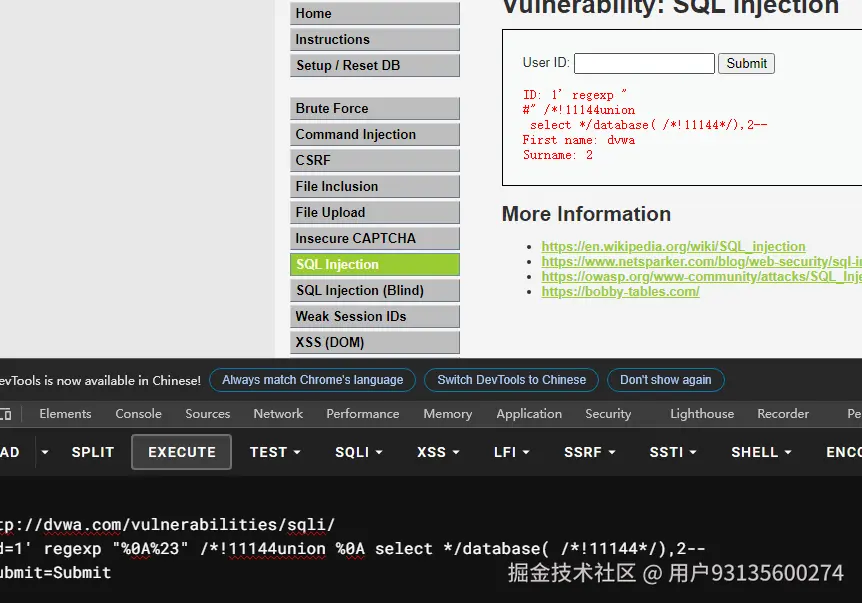Click the More Information heading
Viewport: 862px width, 603px height.
click(x=586, y=214)
